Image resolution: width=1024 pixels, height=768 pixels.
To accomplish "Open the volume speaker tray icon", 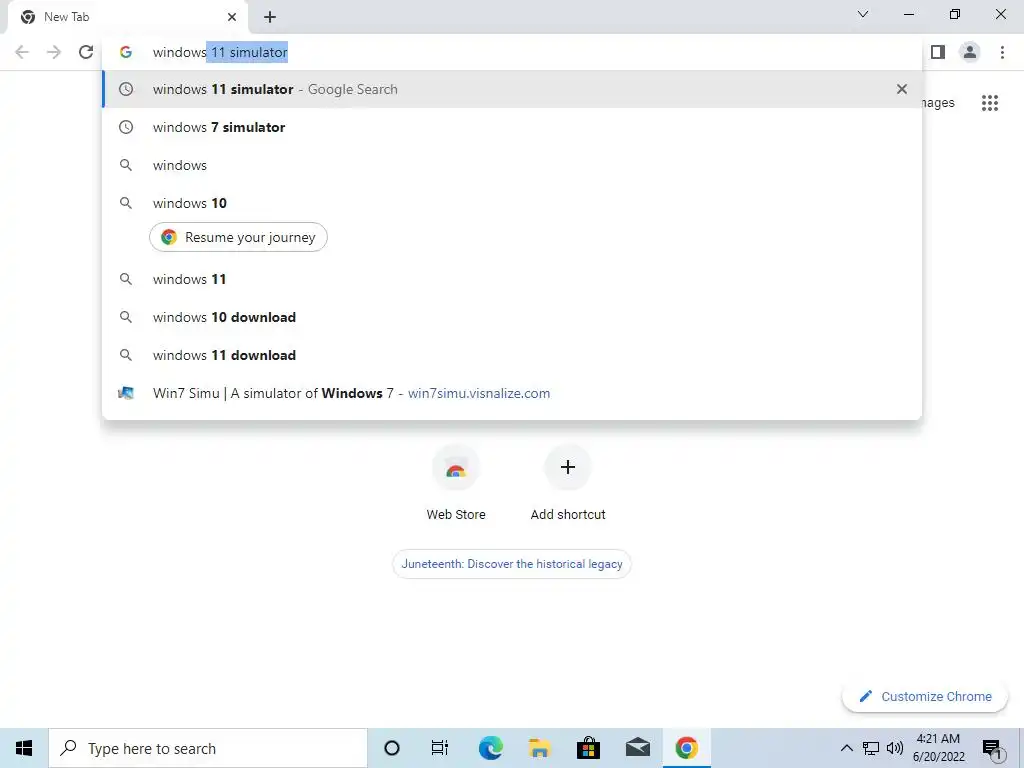I will click(895, 748).
